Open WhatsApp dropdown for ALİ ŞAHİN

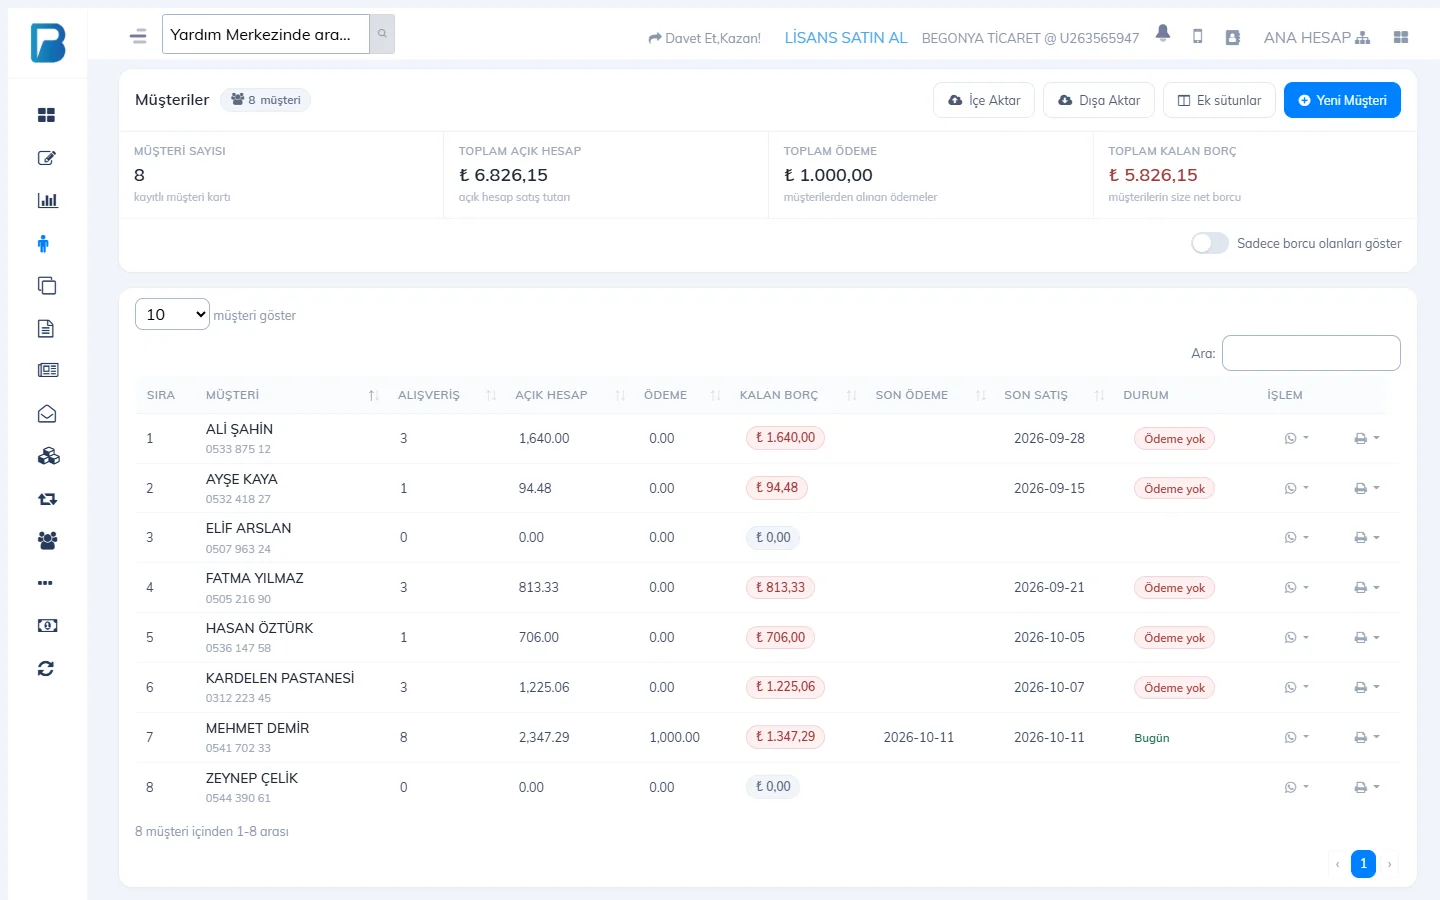(1296, 438)
